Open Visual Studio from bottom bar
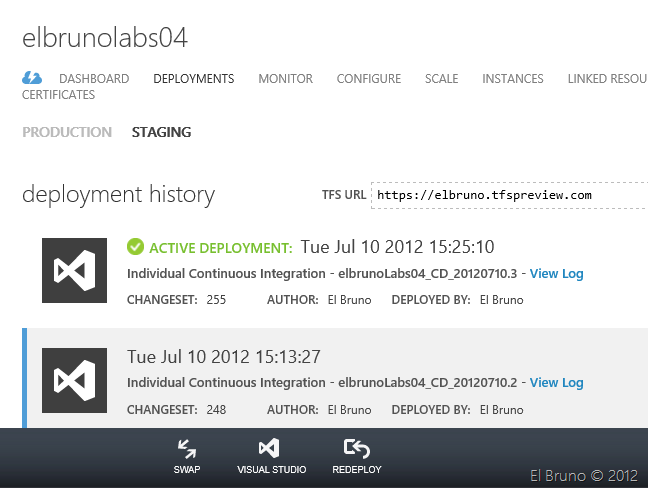The width and height of the screenshot is (648, 488). [x=271, y=449]
